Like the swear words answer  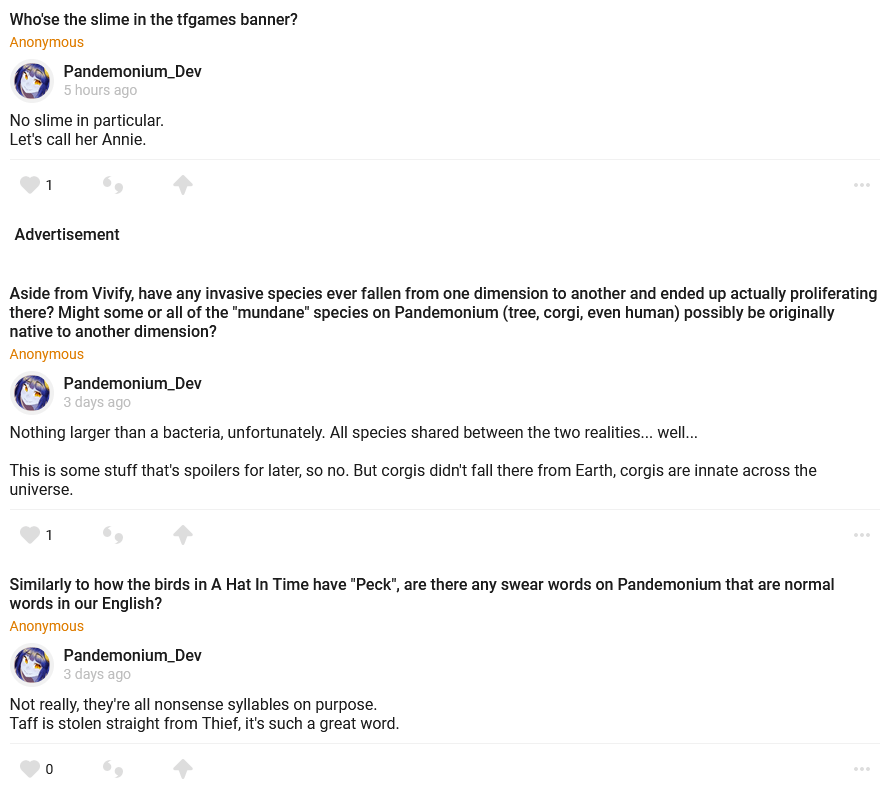click(30, 769)
